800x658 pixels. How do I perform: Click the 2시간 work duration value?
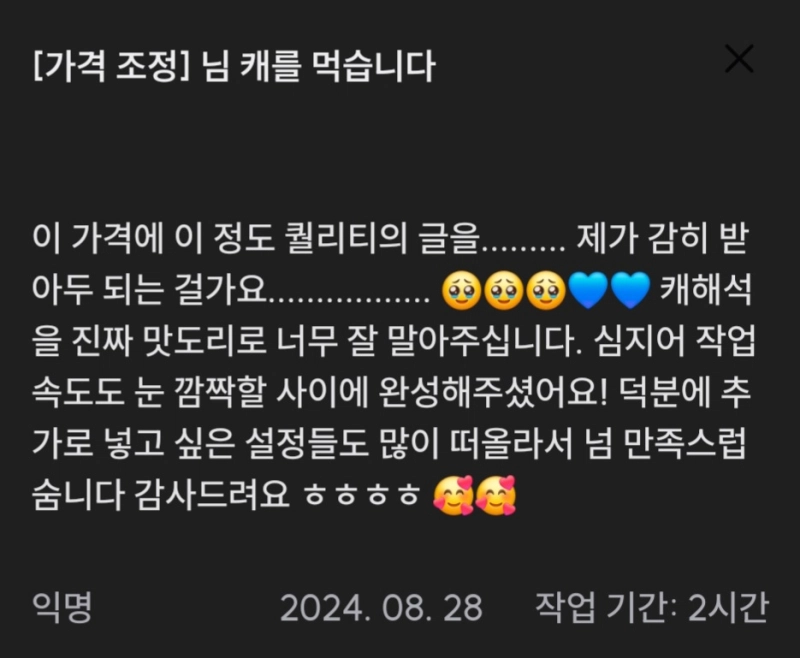pyautogui.click(x=728, y=608)
